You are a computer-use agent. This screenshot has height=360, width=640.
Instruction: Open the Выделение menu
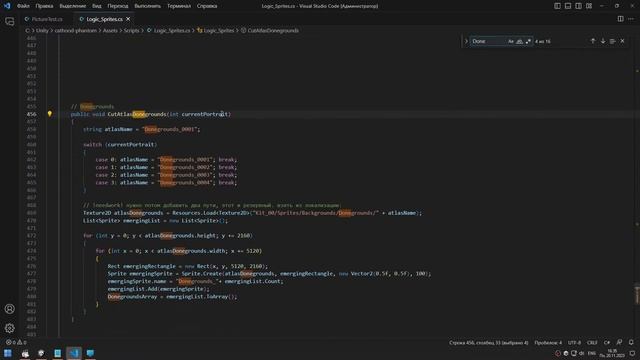click(73, 6)
